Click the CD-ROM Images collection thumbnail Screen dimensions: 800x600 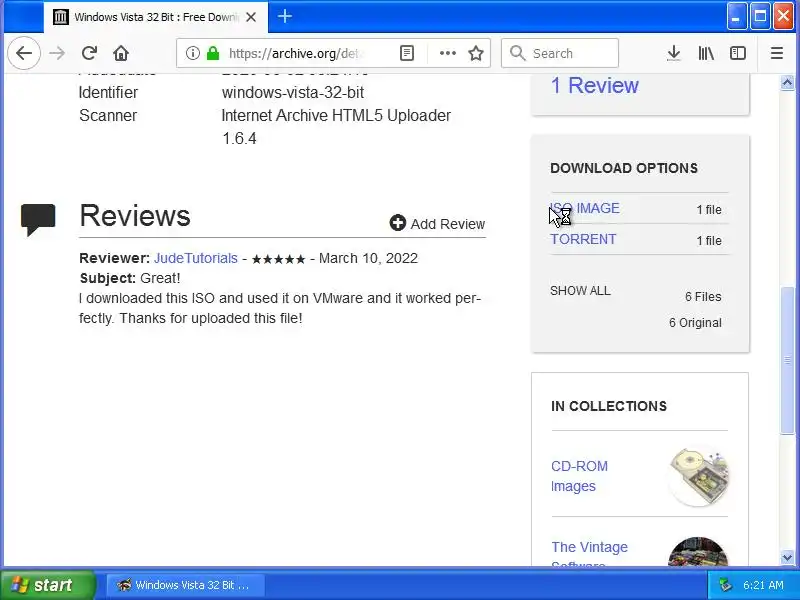[x=698, y=477]
